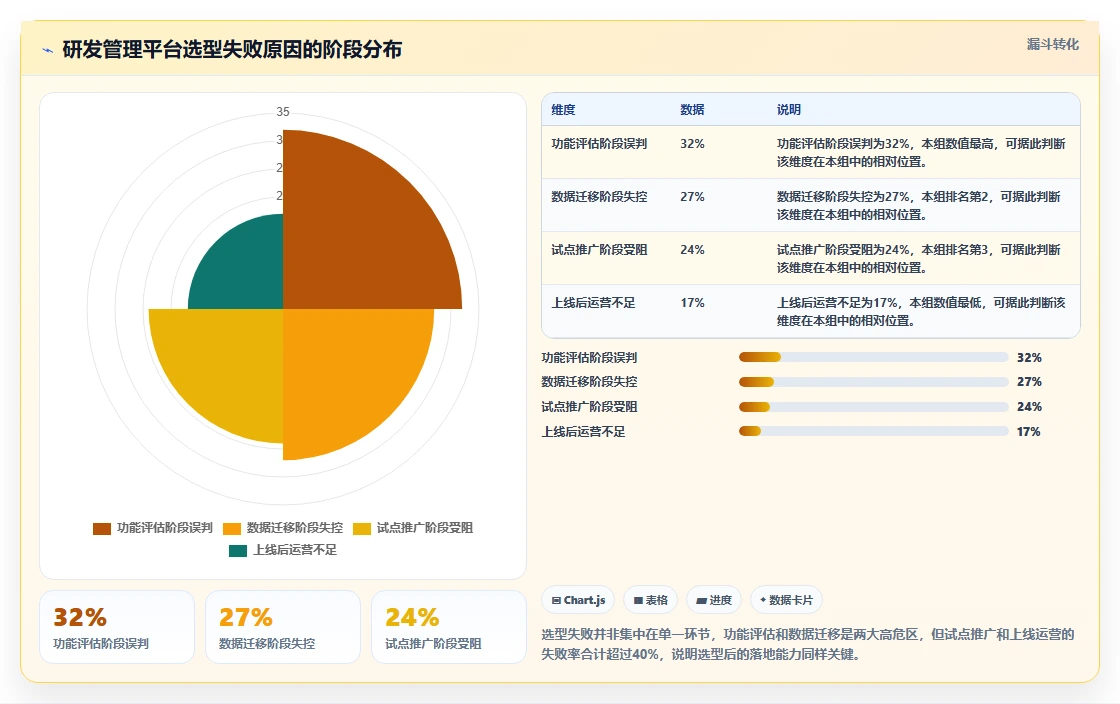Click the 说明 column header

(x=789, y=110)
